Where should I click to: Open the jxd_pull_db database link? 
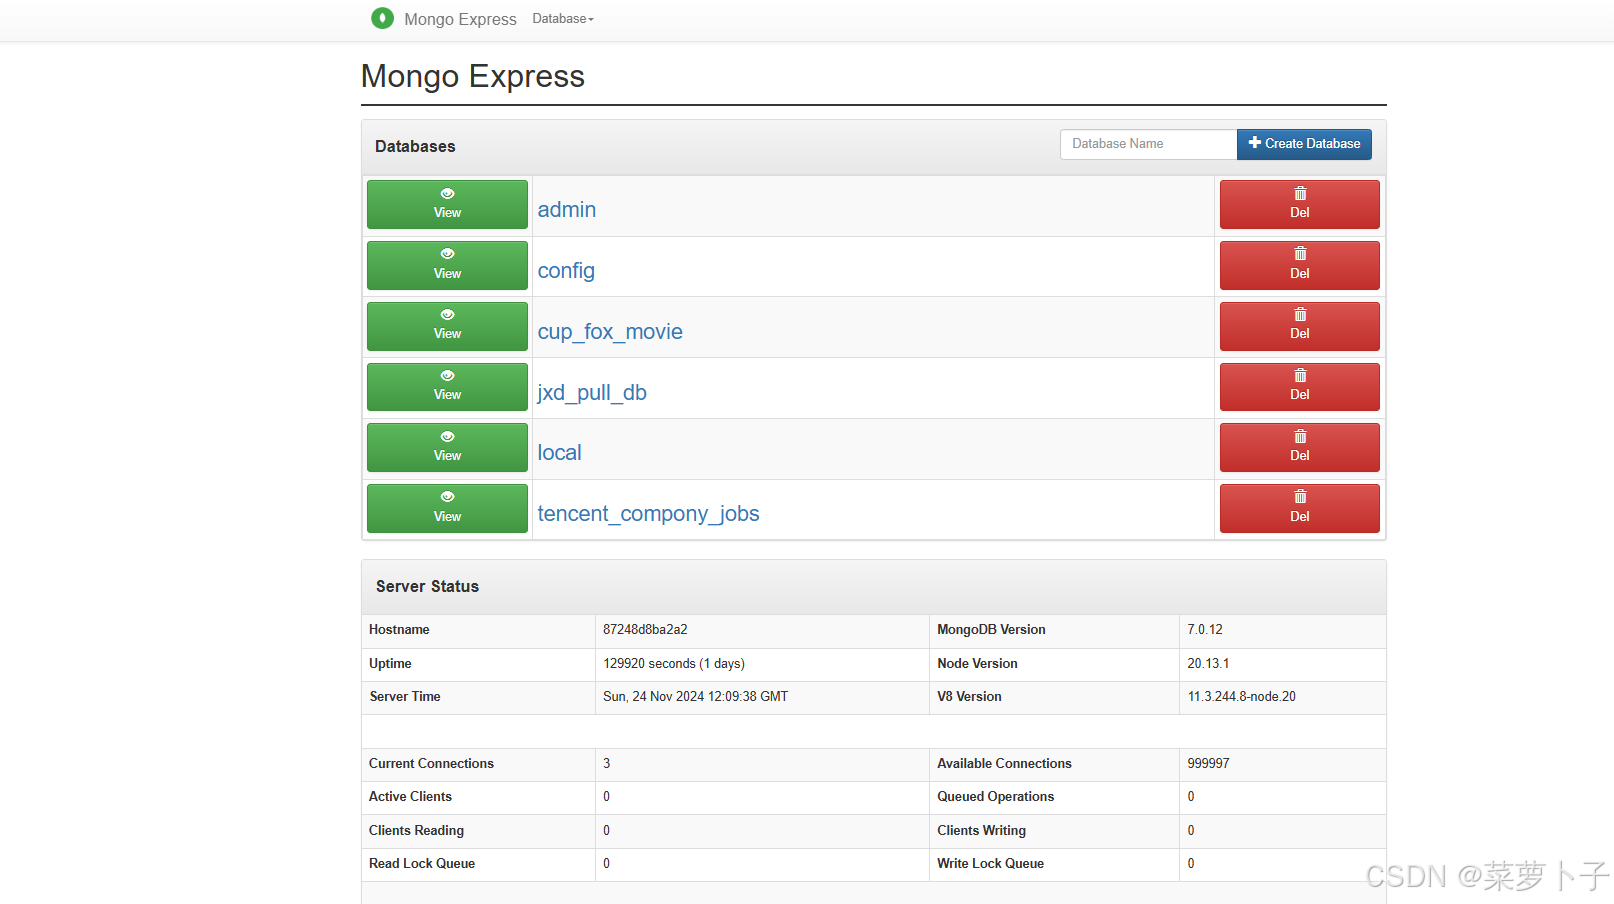pyautogui.click(x=591, y=392)
